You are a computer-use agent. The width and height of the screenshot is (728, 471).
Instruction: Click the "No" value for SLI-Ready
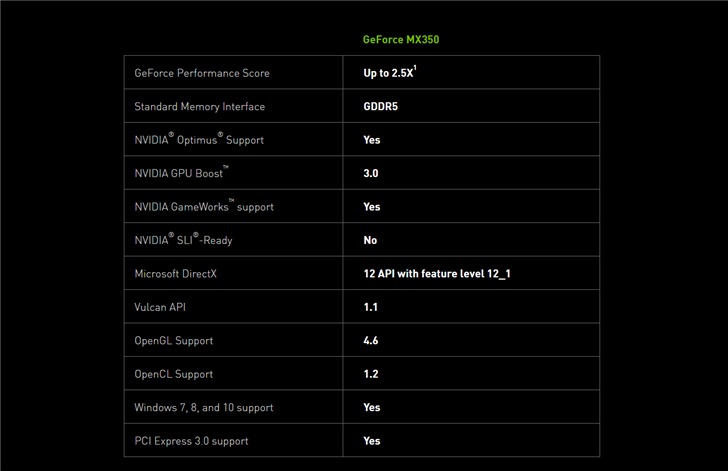pyautogui.click(x=370, y=240)
